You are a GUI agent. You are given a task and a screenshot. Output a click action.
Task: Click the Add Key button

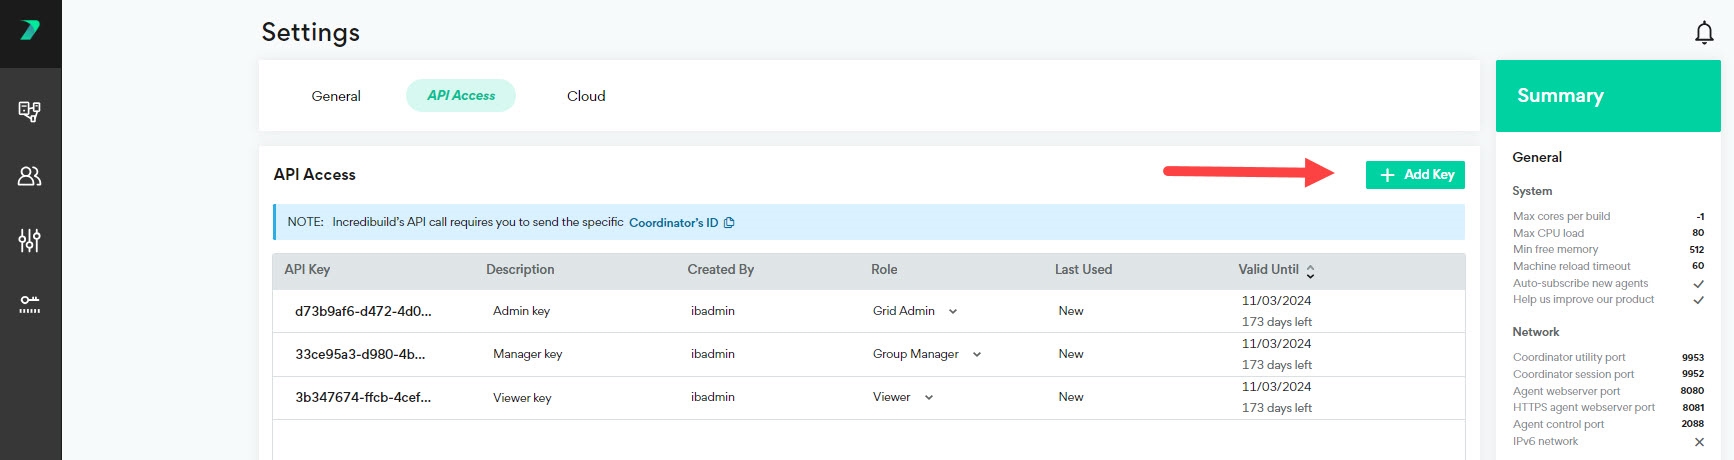tap(1415, 175)
